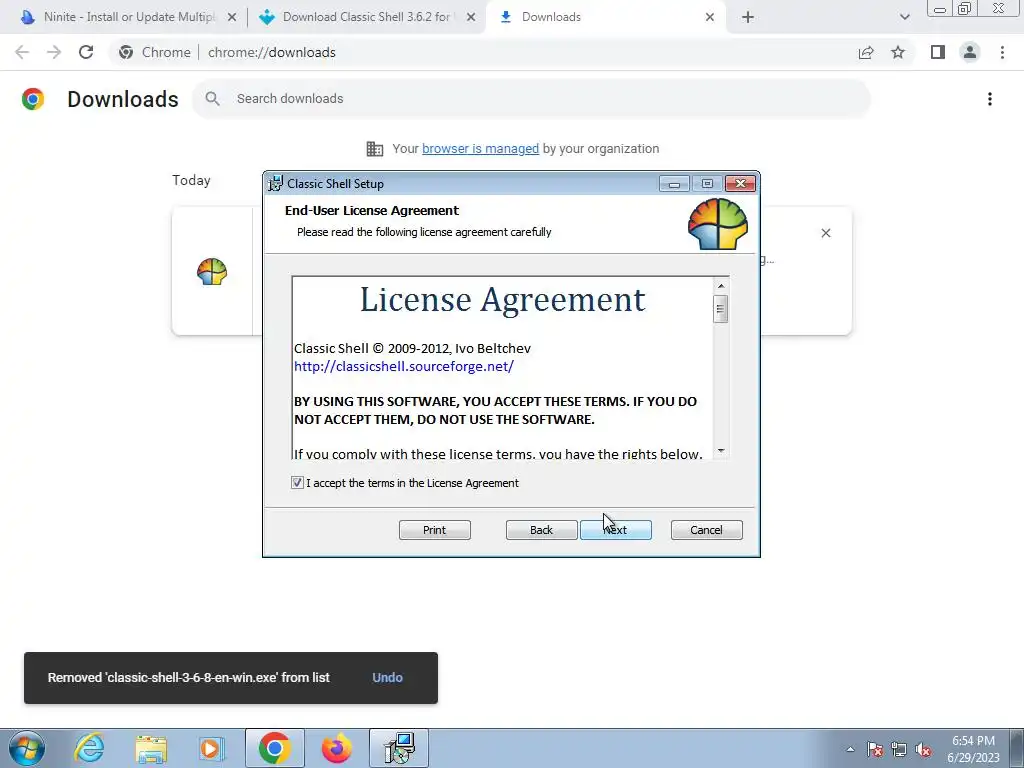Accept the License Agreement terms checkbox

tap(297, 483)
